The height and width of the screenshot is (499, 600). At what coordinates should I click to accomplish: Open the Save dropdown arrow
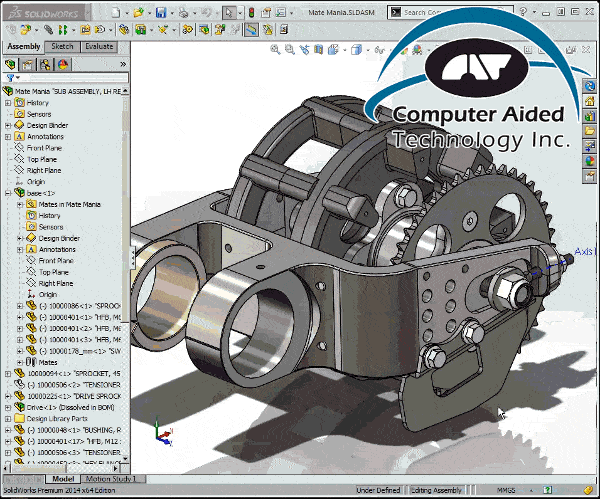pyautogui.click(x=172, y=13)
